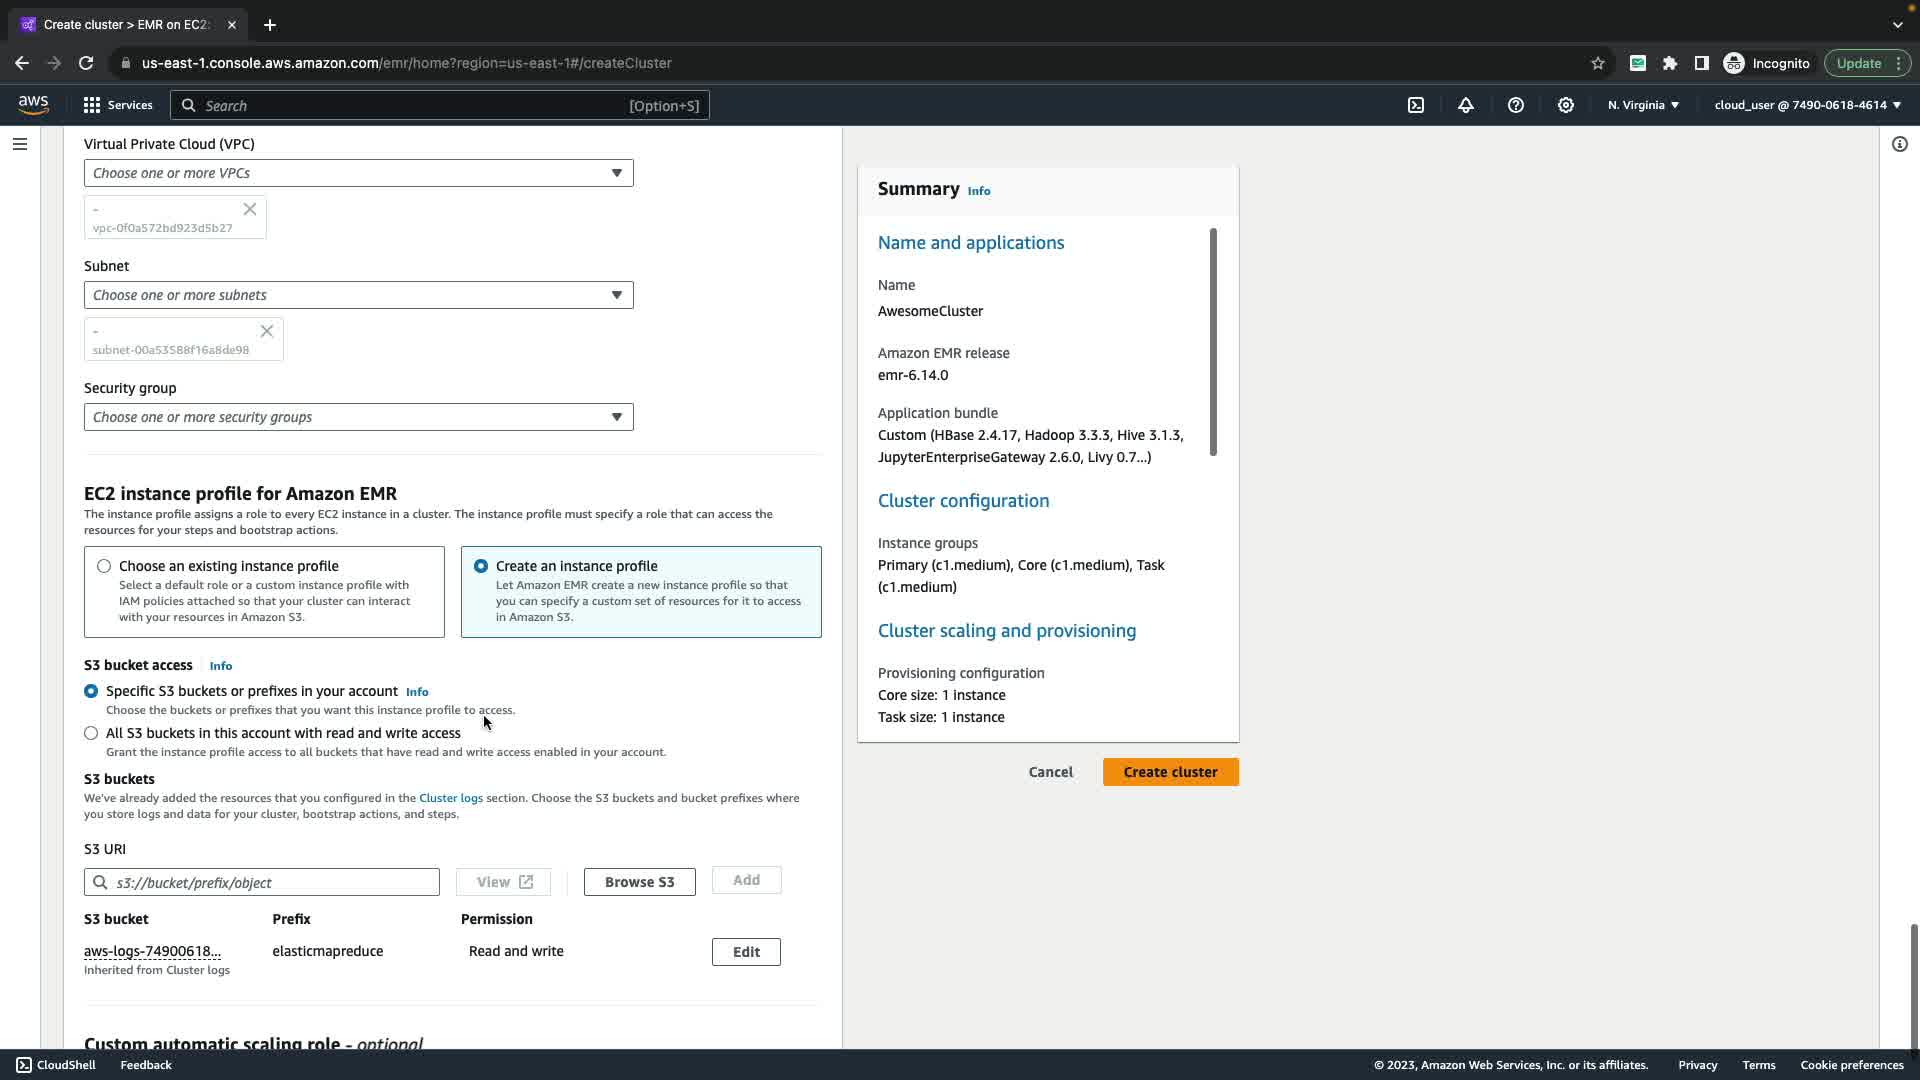The image size is (1920, 1080).
Task: Remove the selected subnet chip
Action: (267, 331)
